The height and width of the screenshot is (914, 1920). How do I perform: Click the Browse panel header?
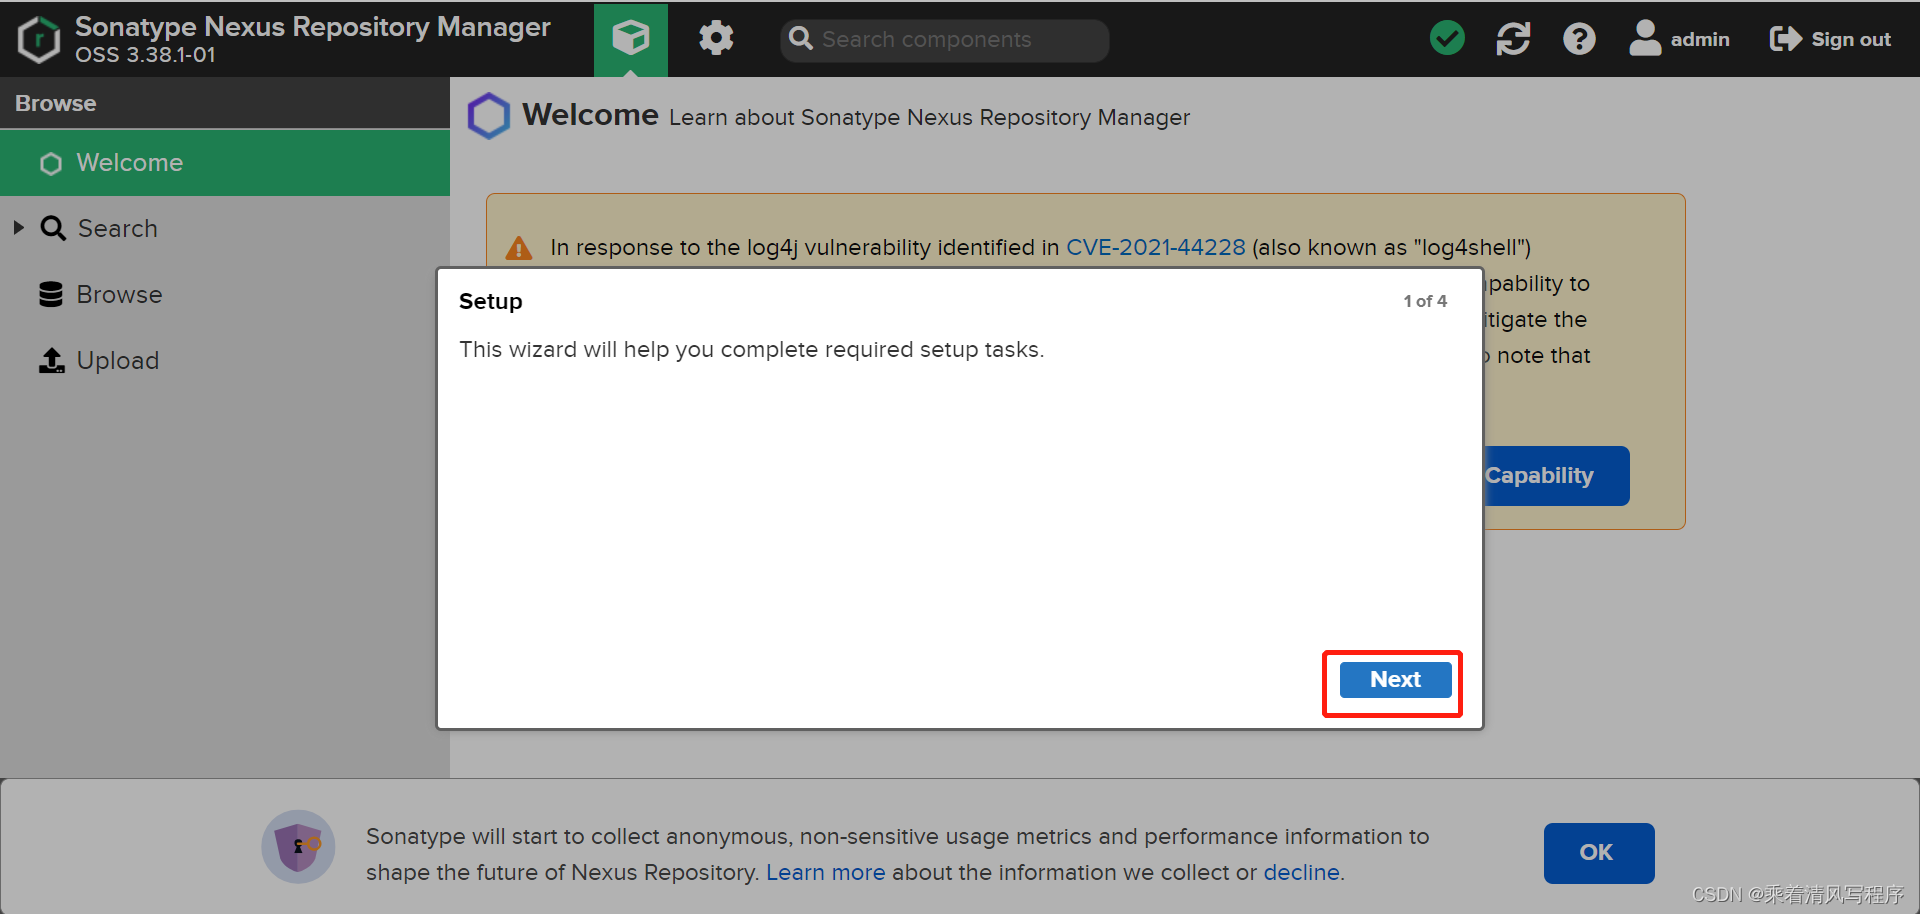225,103
